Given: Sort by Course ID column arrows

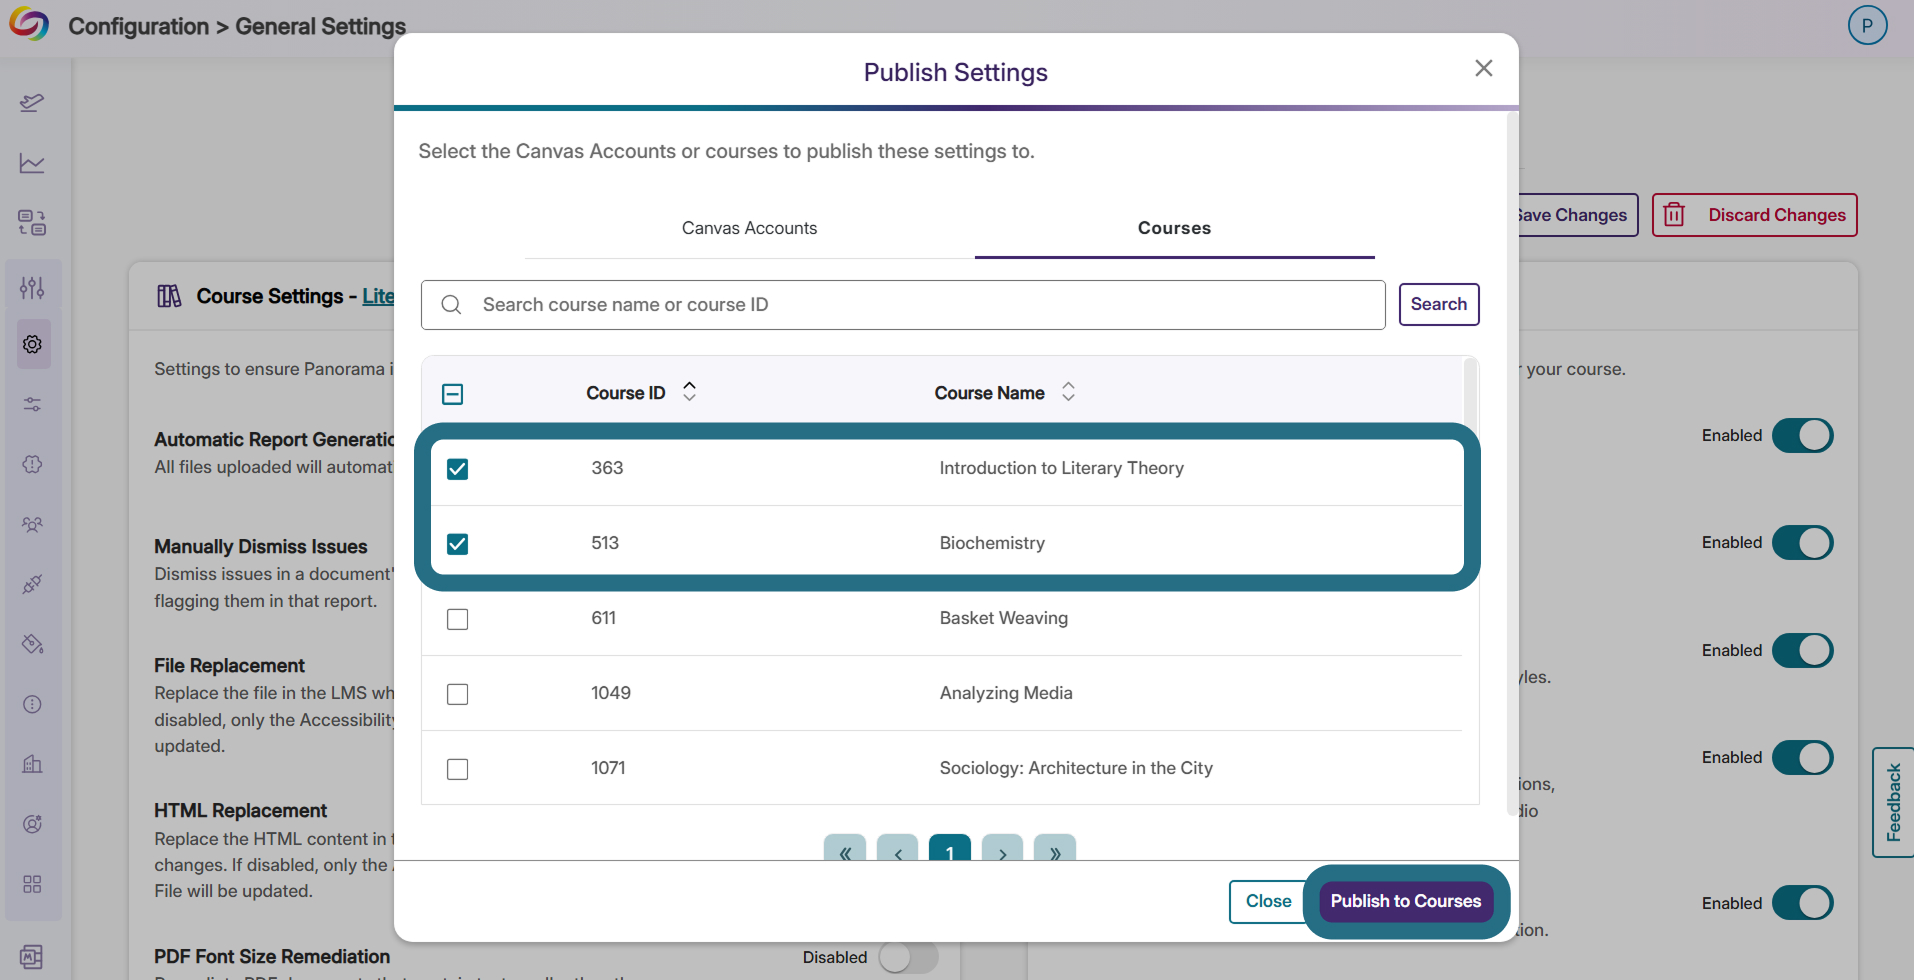Looking at the screenshot, I should pos(689,392).
